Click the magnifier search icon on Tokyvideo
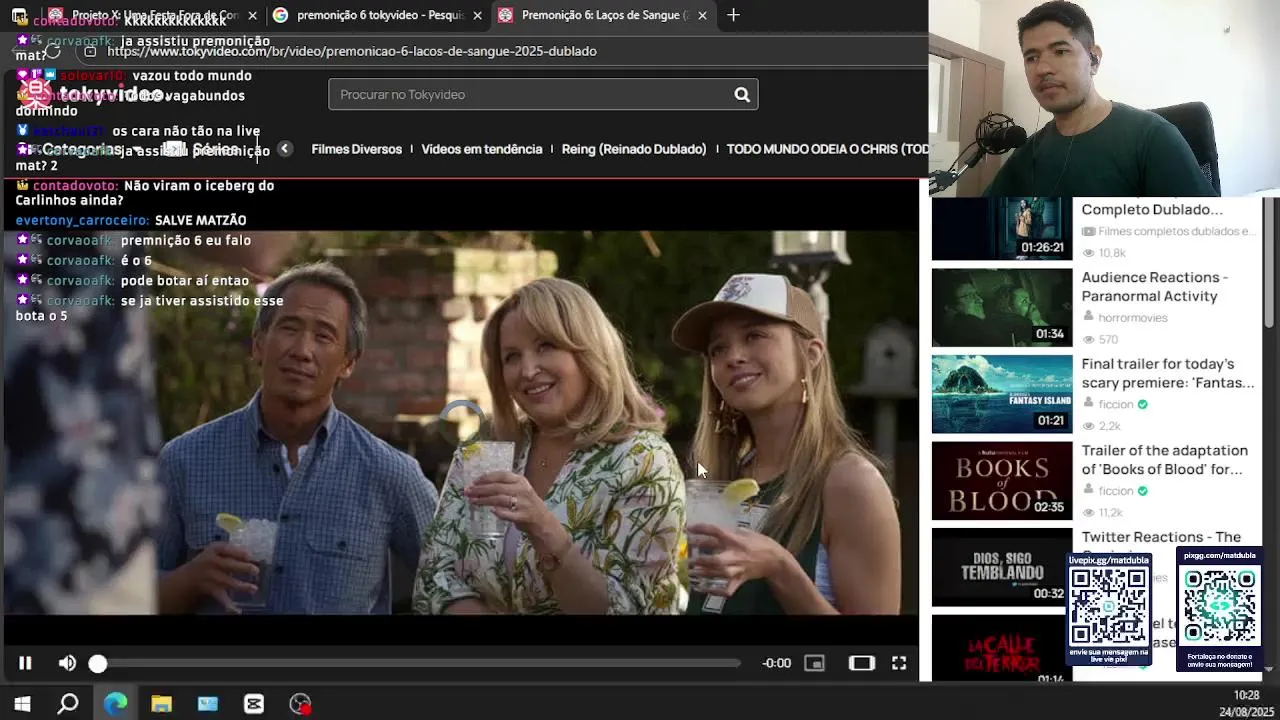The width and height of the screenshot is (1280, 720). pyautogui.click(x=742, y=94)
